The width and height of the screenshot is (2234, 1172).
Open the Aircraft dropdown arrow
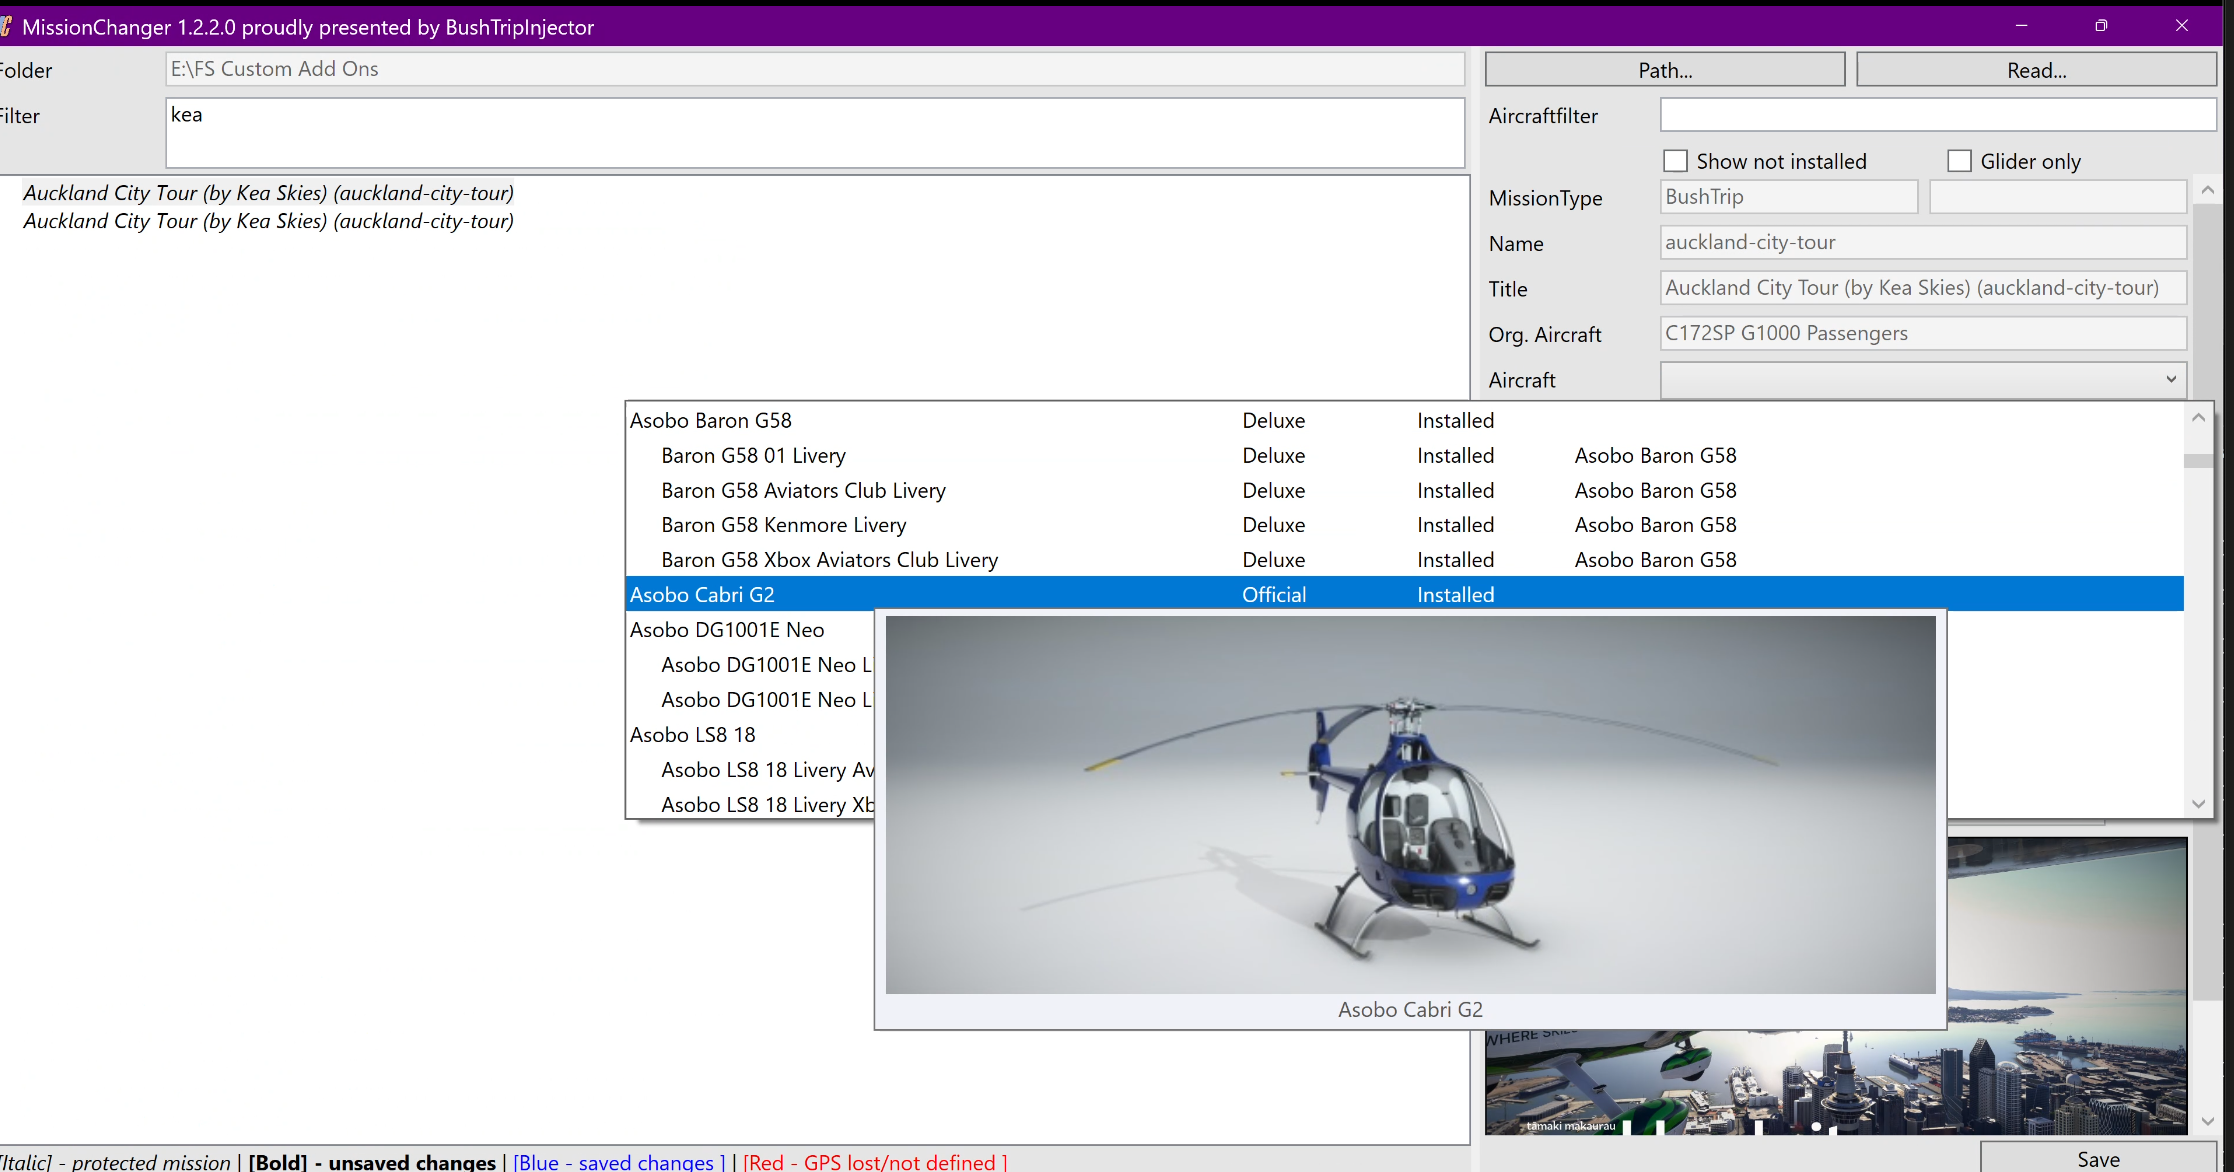(2170, 380)
